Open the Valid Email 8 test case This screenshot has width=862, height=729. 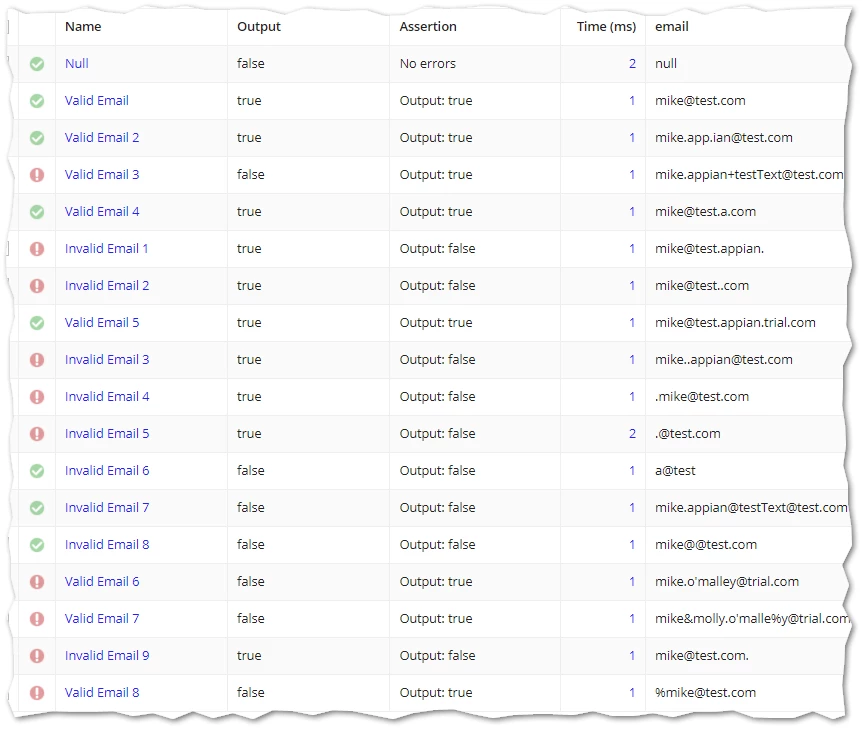click(102, 693)
